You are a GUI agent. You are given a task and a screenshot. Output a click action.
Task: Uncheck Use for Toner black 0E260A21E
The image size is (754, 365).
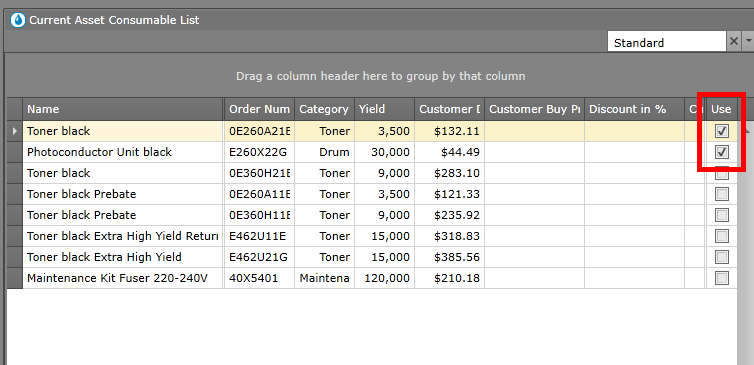click(721, 131)
